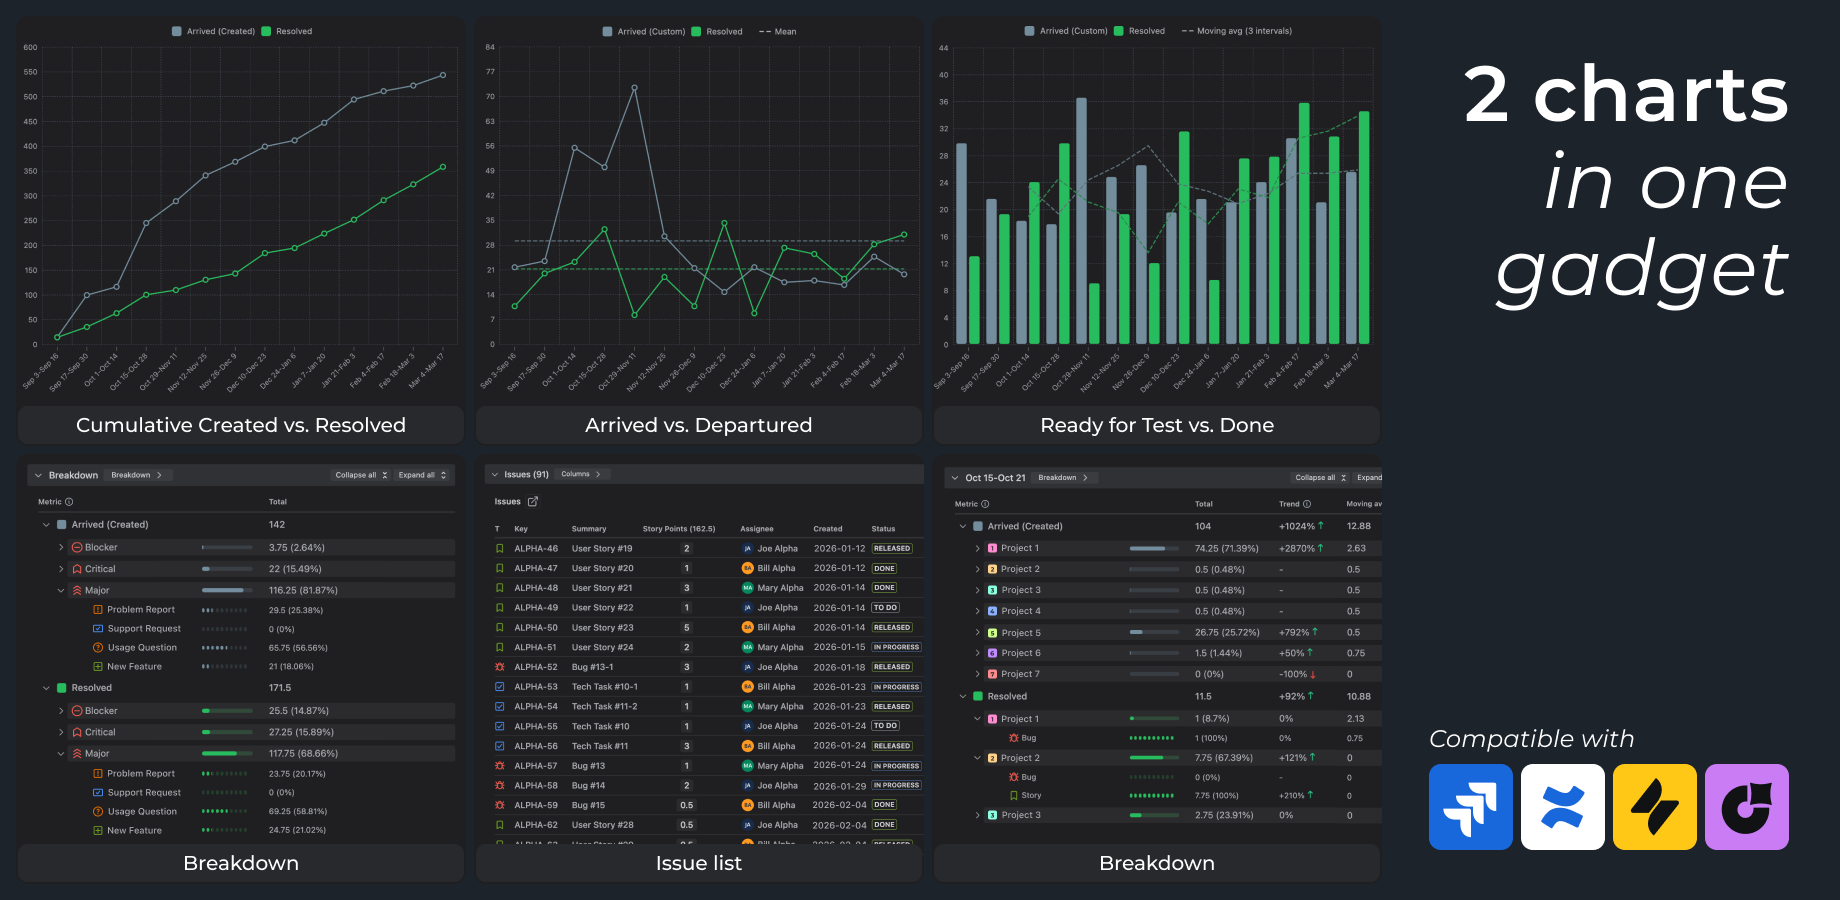Collapse the Arrived (Created) metric group
The height and width of the screenshot is (900, 1840).
tap(45, 524)
